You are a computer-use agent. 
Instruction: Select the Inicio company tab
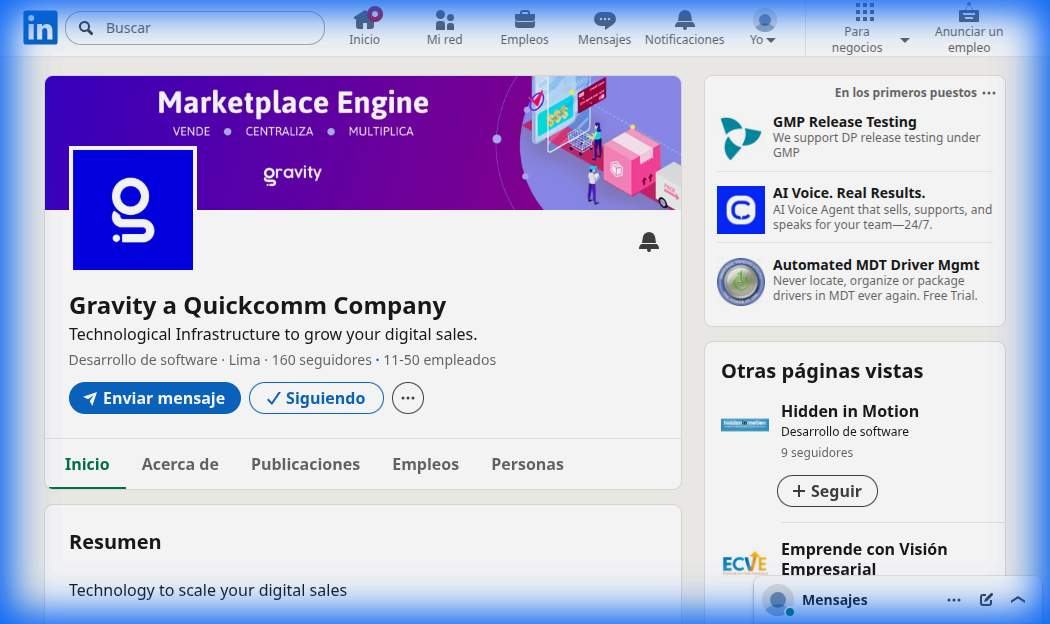[x=87, y=464]
